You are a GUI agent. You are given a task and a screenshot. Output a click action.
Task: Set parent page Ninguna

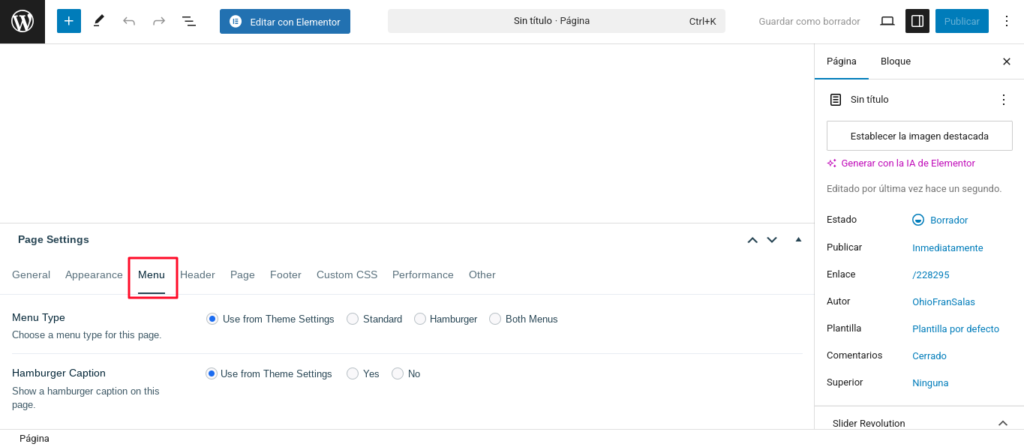pos(930,383)
